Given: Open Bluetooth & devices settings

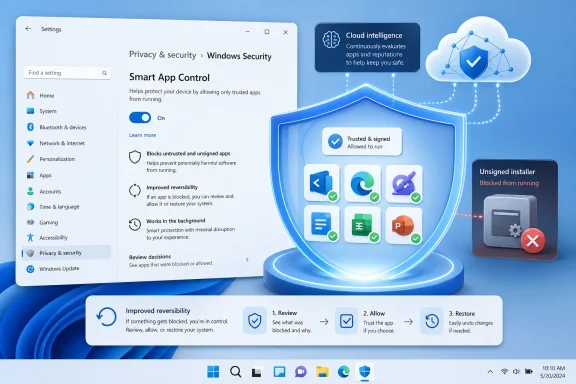Looking at the screenshot, I should [66, 127].
